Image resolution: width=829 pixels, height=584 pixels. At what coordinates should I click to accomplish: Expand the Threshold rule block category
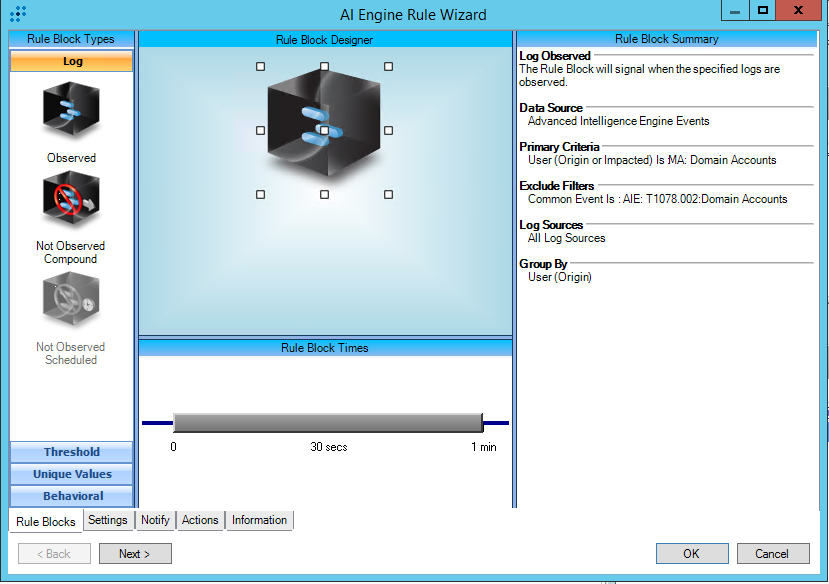(72, 452)
